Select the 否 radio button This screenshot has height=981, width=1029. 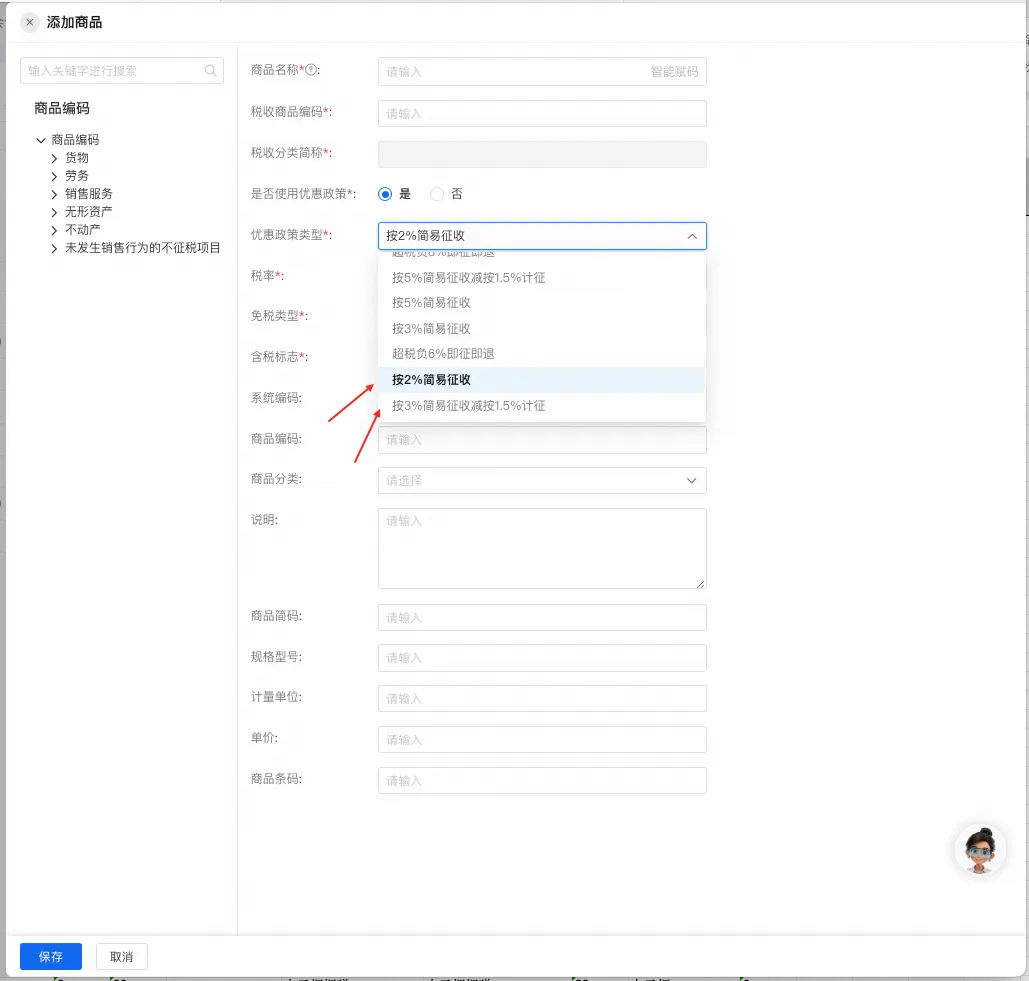tap(437, 194)
